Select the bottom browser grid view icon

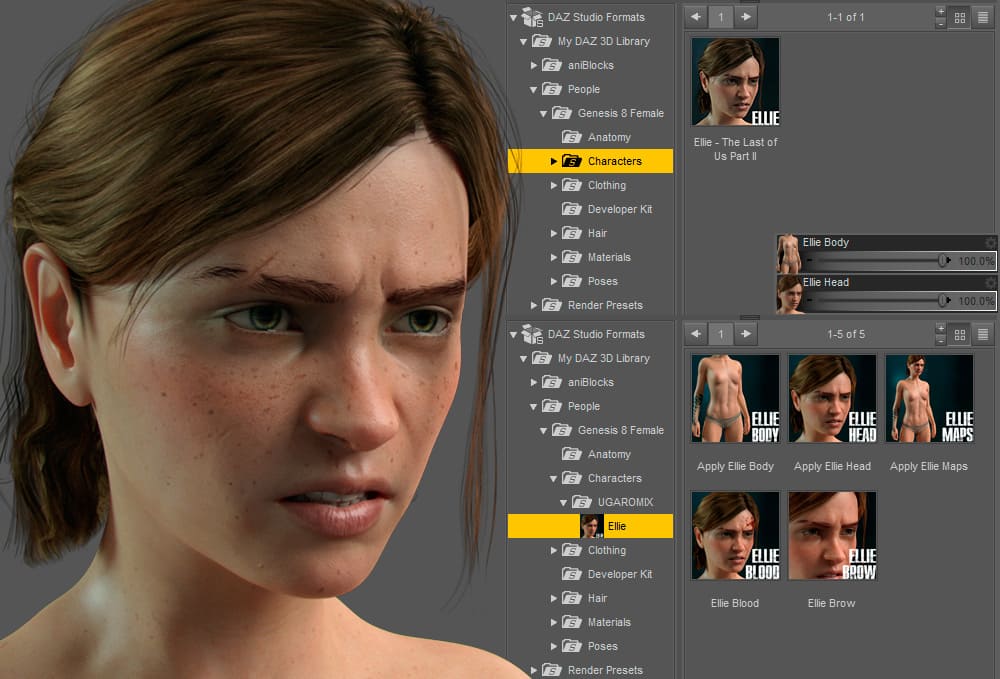[960, 334]
